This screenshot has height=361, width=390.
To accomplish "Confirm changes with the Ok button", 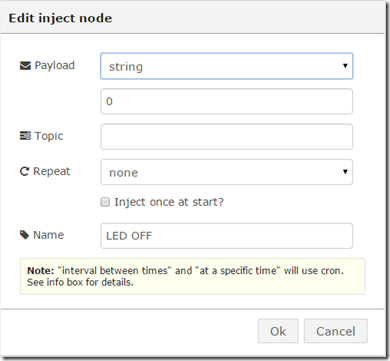I will click(278, 331).
